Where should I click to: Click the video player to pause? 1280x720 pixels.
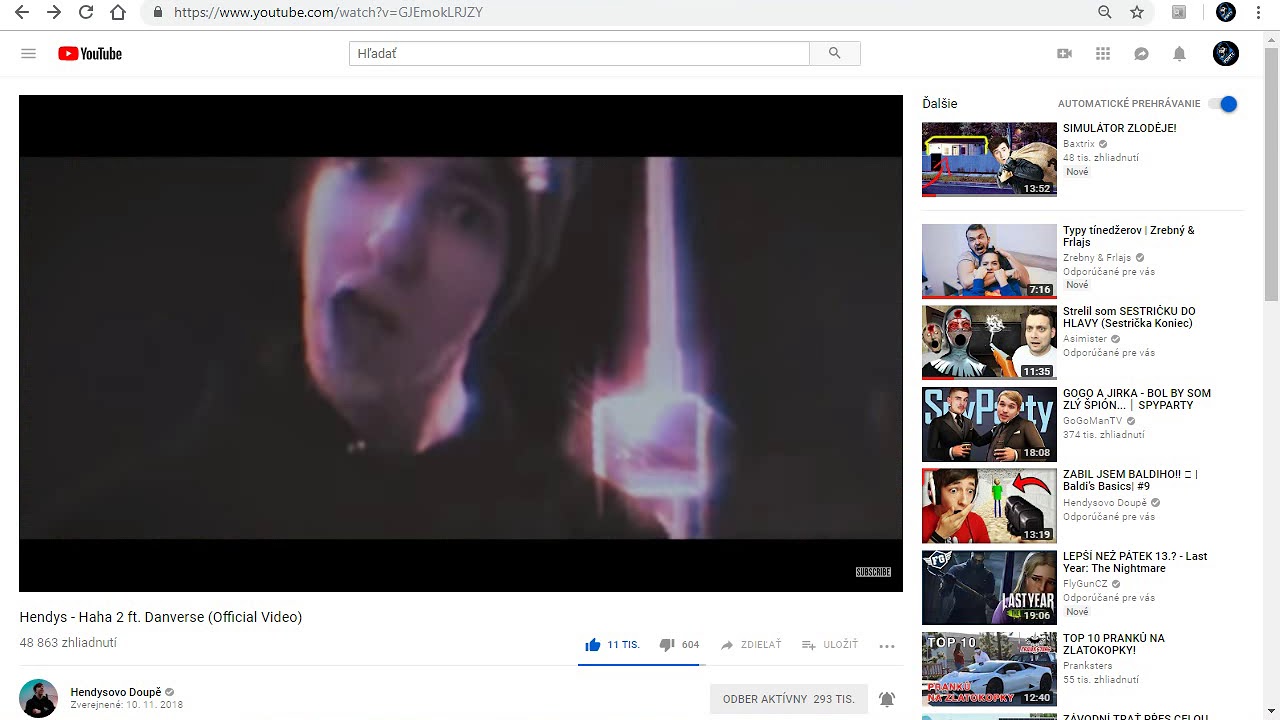point(461,343)
